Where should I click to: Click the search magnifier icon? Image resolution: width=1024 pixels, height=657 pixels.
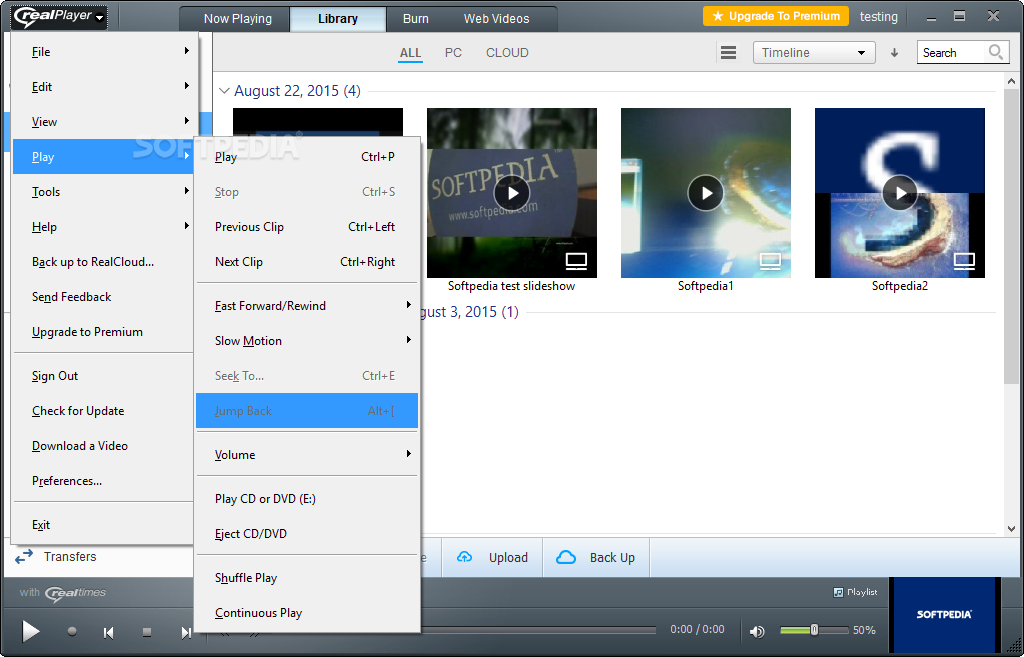pos(996,52)
